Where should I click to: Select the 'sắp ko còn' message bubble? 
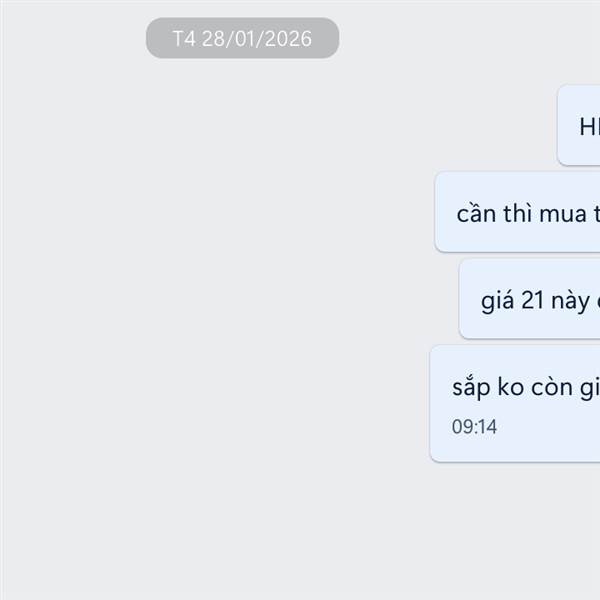515,404
